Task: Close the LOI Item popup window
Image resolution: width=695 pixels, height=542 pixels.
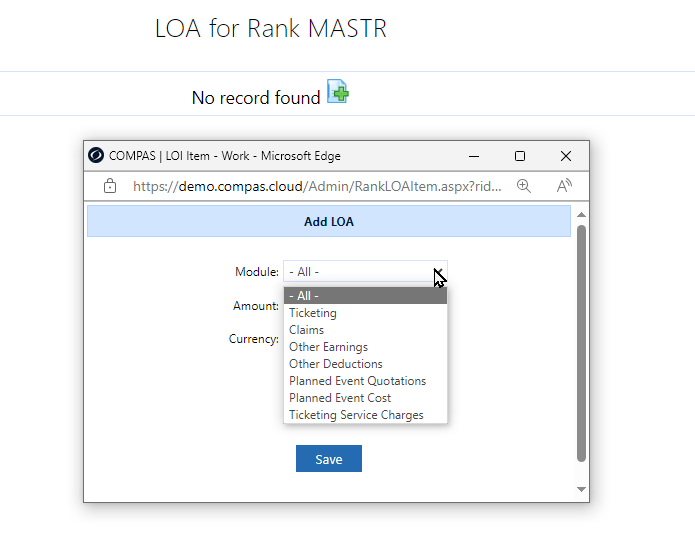Action: 566,156
